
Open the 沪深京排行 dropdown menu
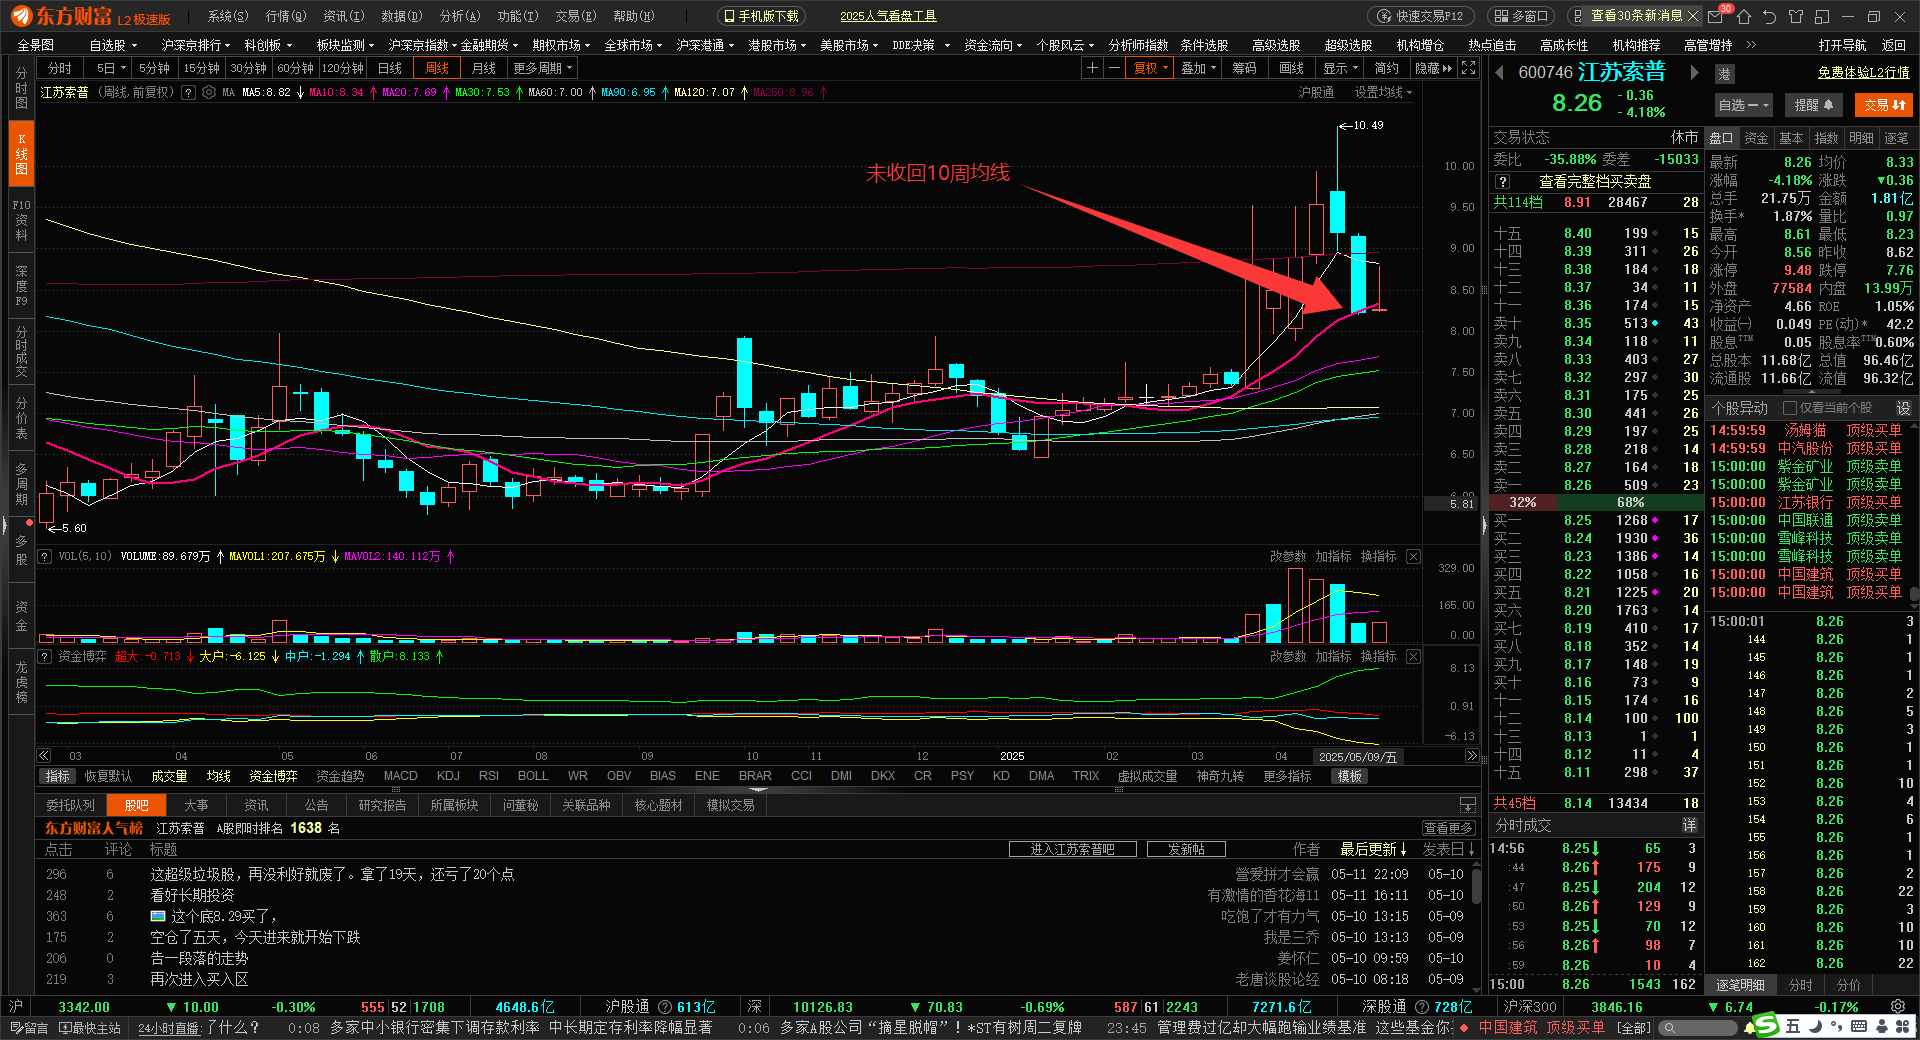195,45
